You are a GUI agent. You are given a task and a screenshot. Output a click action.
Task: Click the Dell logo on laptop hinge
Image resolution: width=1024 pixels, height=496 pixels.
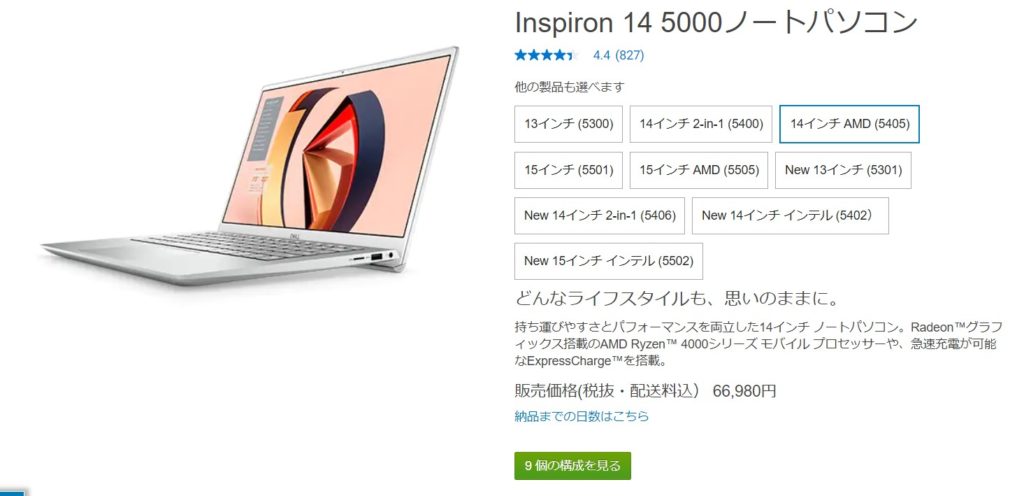pyautogui.click(x=293, y=234)
